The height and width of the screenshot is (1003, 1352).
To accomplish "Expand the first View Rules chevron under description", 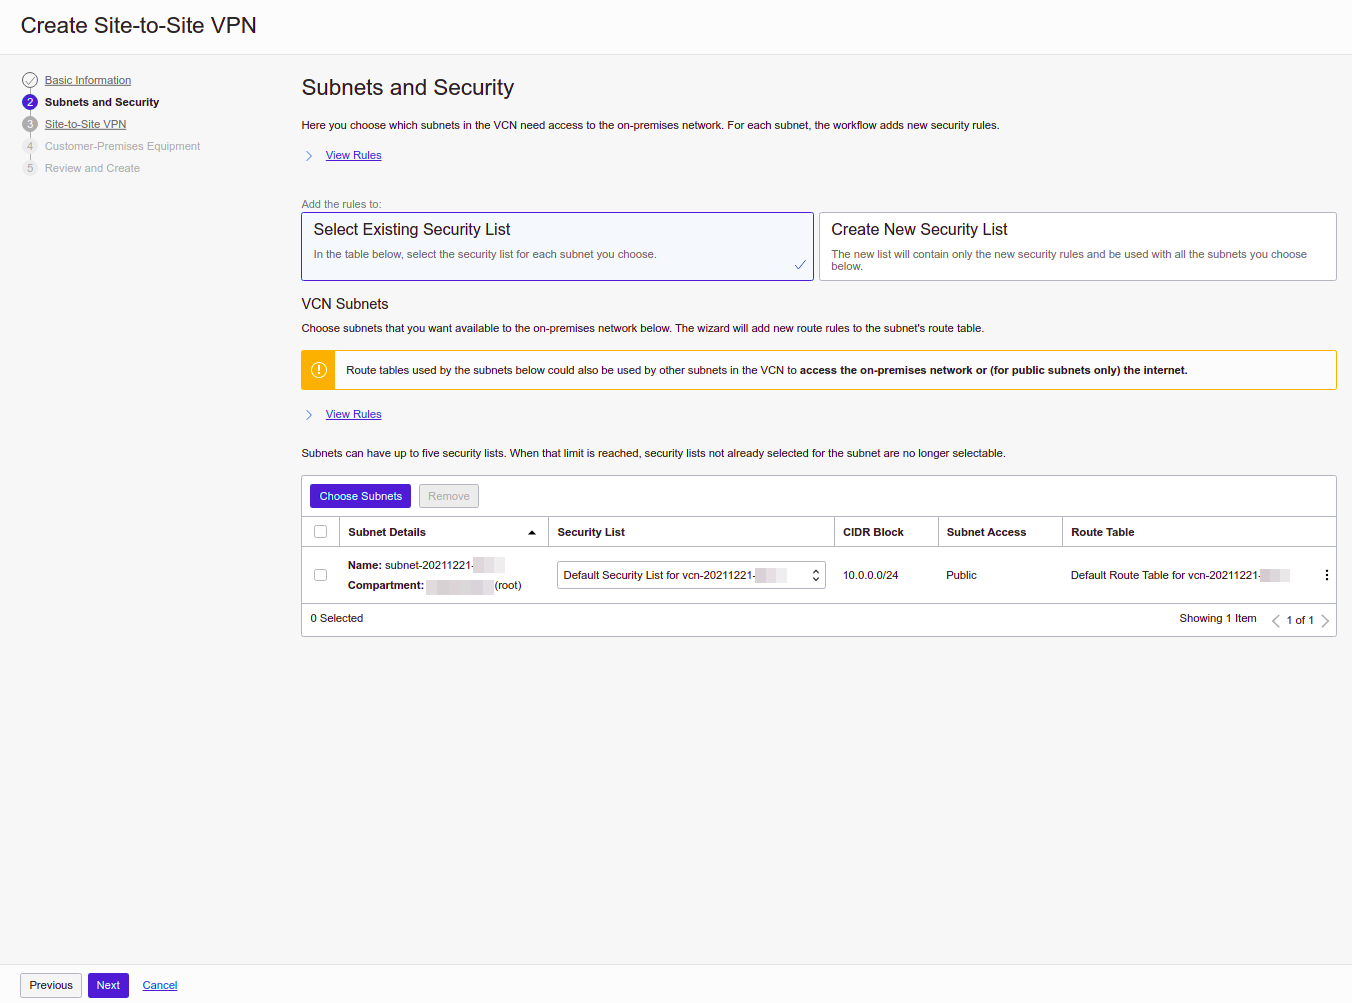I will click(x=309, y=156).
